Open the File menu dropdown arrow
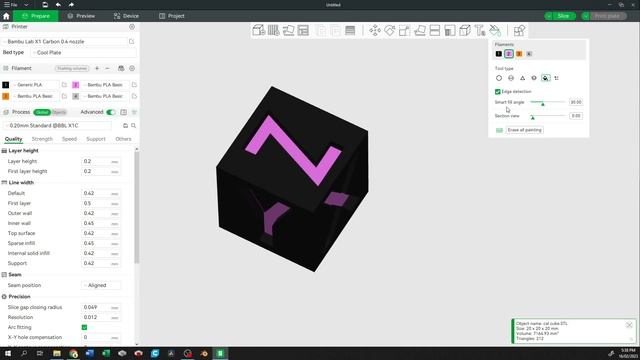Viewport: 640px width, 360px height. click(x=26, y=5)
